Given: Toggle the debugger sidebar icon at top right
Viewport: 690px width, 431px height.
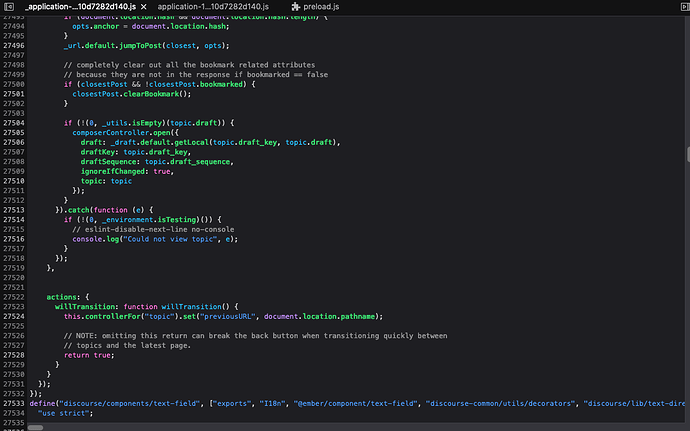Looking at the screenshot, I should [x=685, y=7].
